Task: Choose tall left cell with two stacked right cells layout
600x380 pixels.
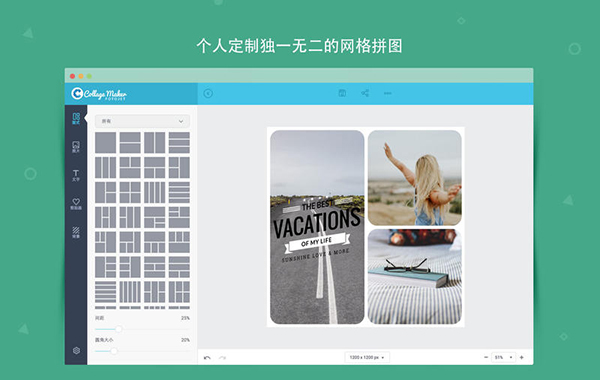Action: pyautogui.click(x=106, y=192)
